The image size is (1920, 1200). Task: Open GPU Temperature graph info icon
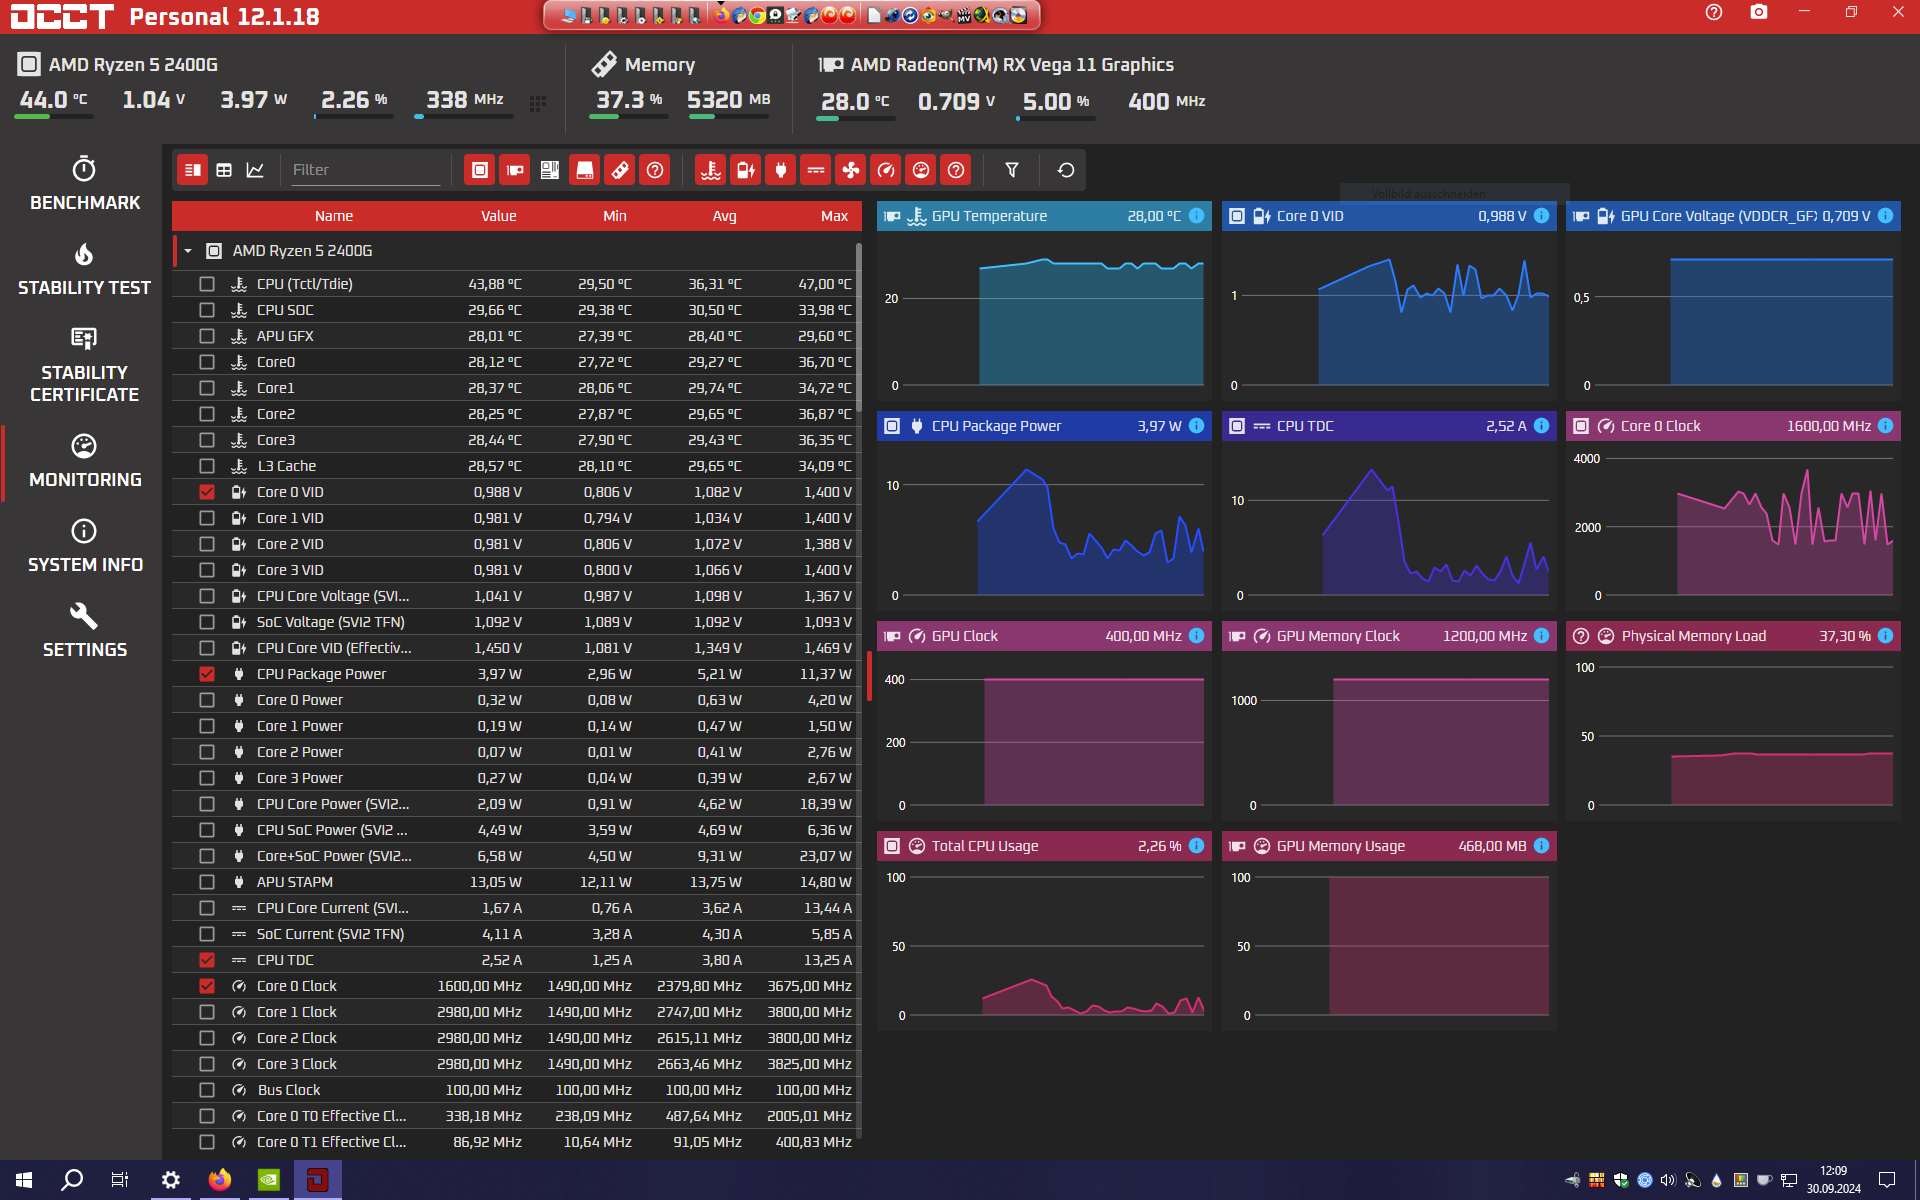(1197, 216)
